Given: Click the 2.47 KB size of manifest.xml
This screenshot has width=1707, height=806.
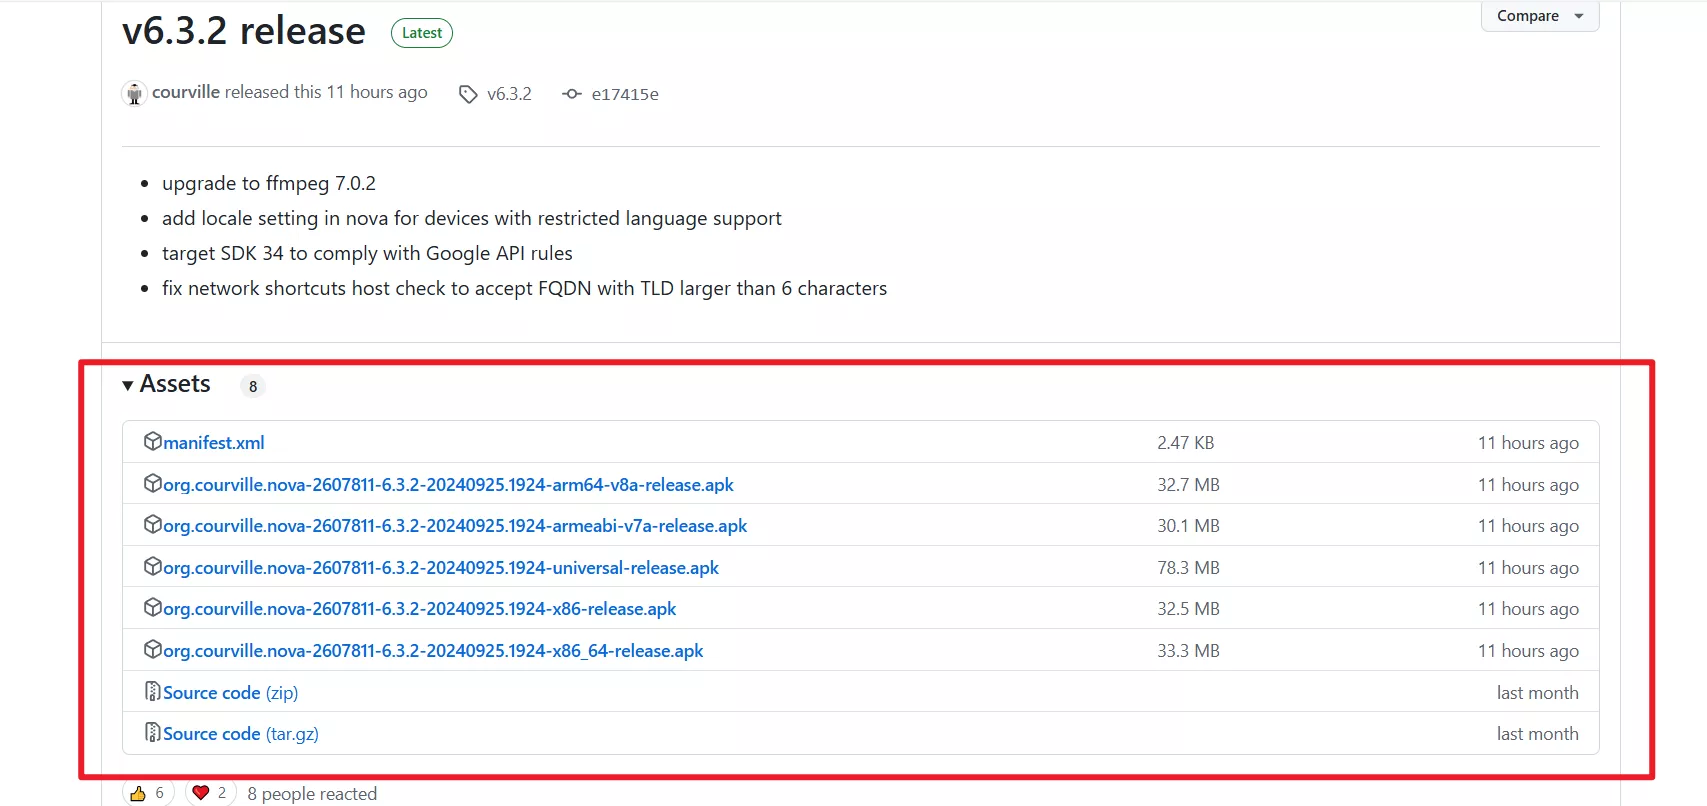Looking at the screenshot, I should pyautogui.click(x=1186, y=442).
